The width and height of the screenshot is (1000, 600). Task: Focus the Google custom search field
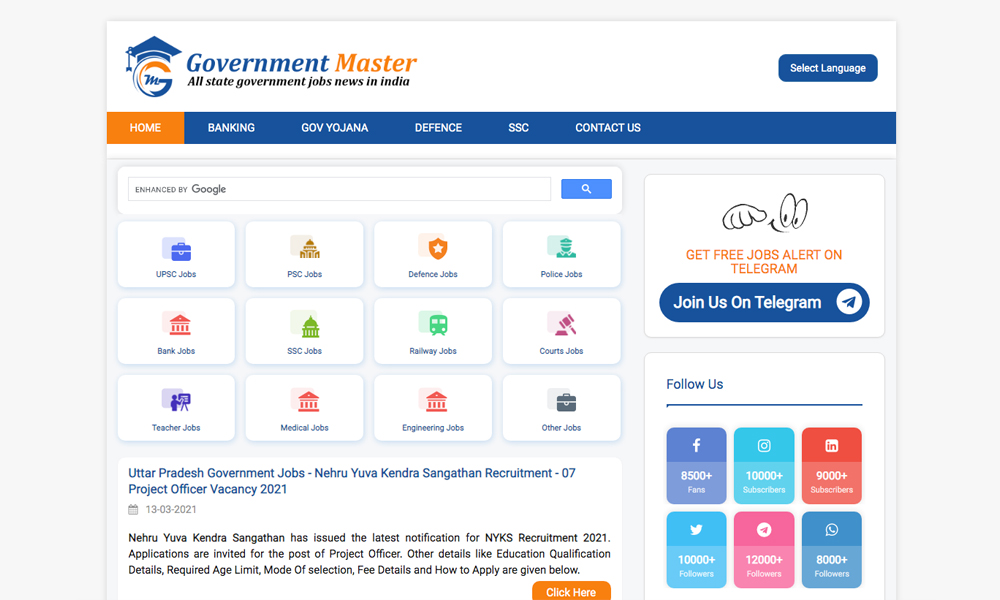pyautogui.click(x=340, y=189)
